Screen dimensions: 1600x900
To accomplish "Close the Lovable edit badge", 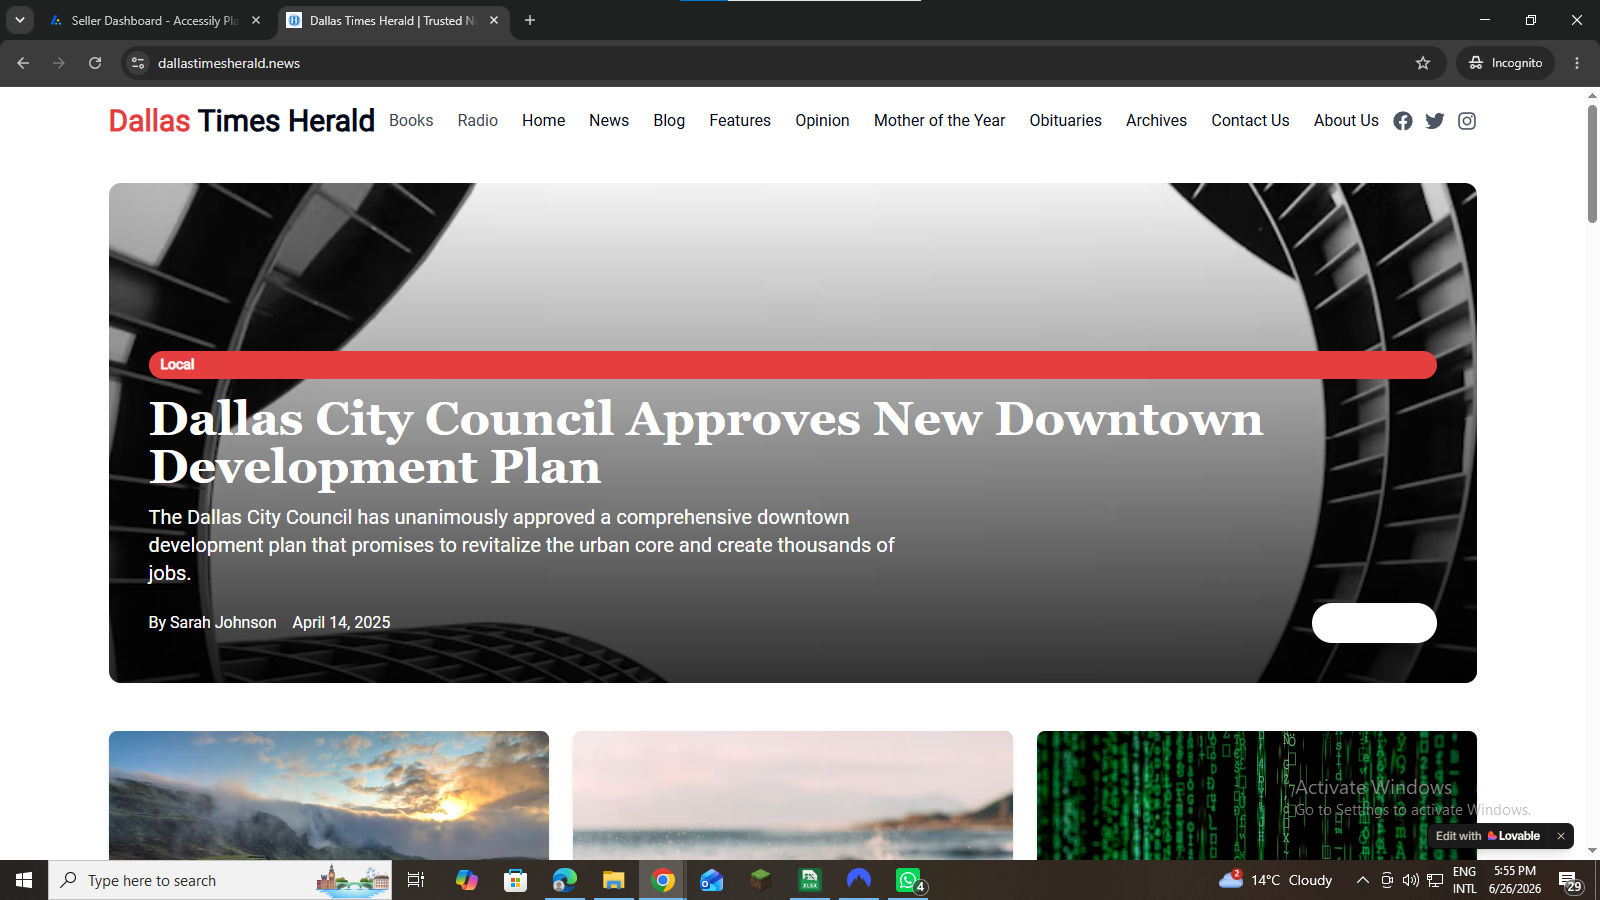I will pos(1561,836).
